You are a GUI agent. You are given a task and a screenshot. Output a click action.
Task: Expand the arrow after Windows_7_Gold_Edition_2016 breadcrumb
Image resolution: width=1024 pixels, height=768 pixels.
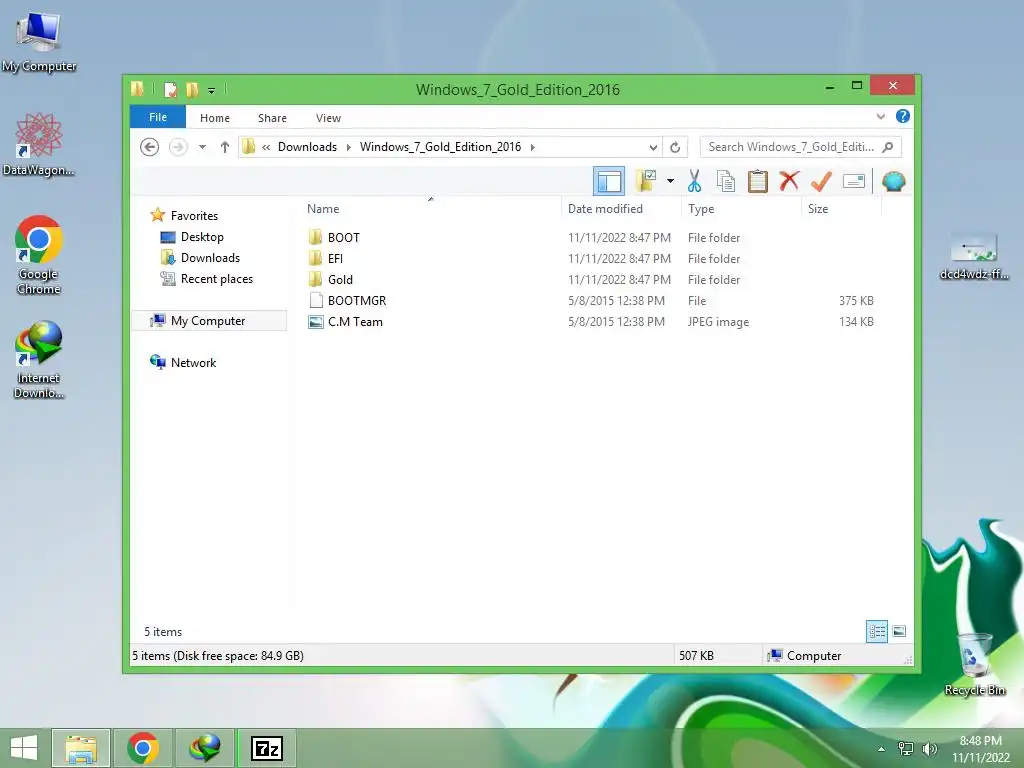coord(533,147)
